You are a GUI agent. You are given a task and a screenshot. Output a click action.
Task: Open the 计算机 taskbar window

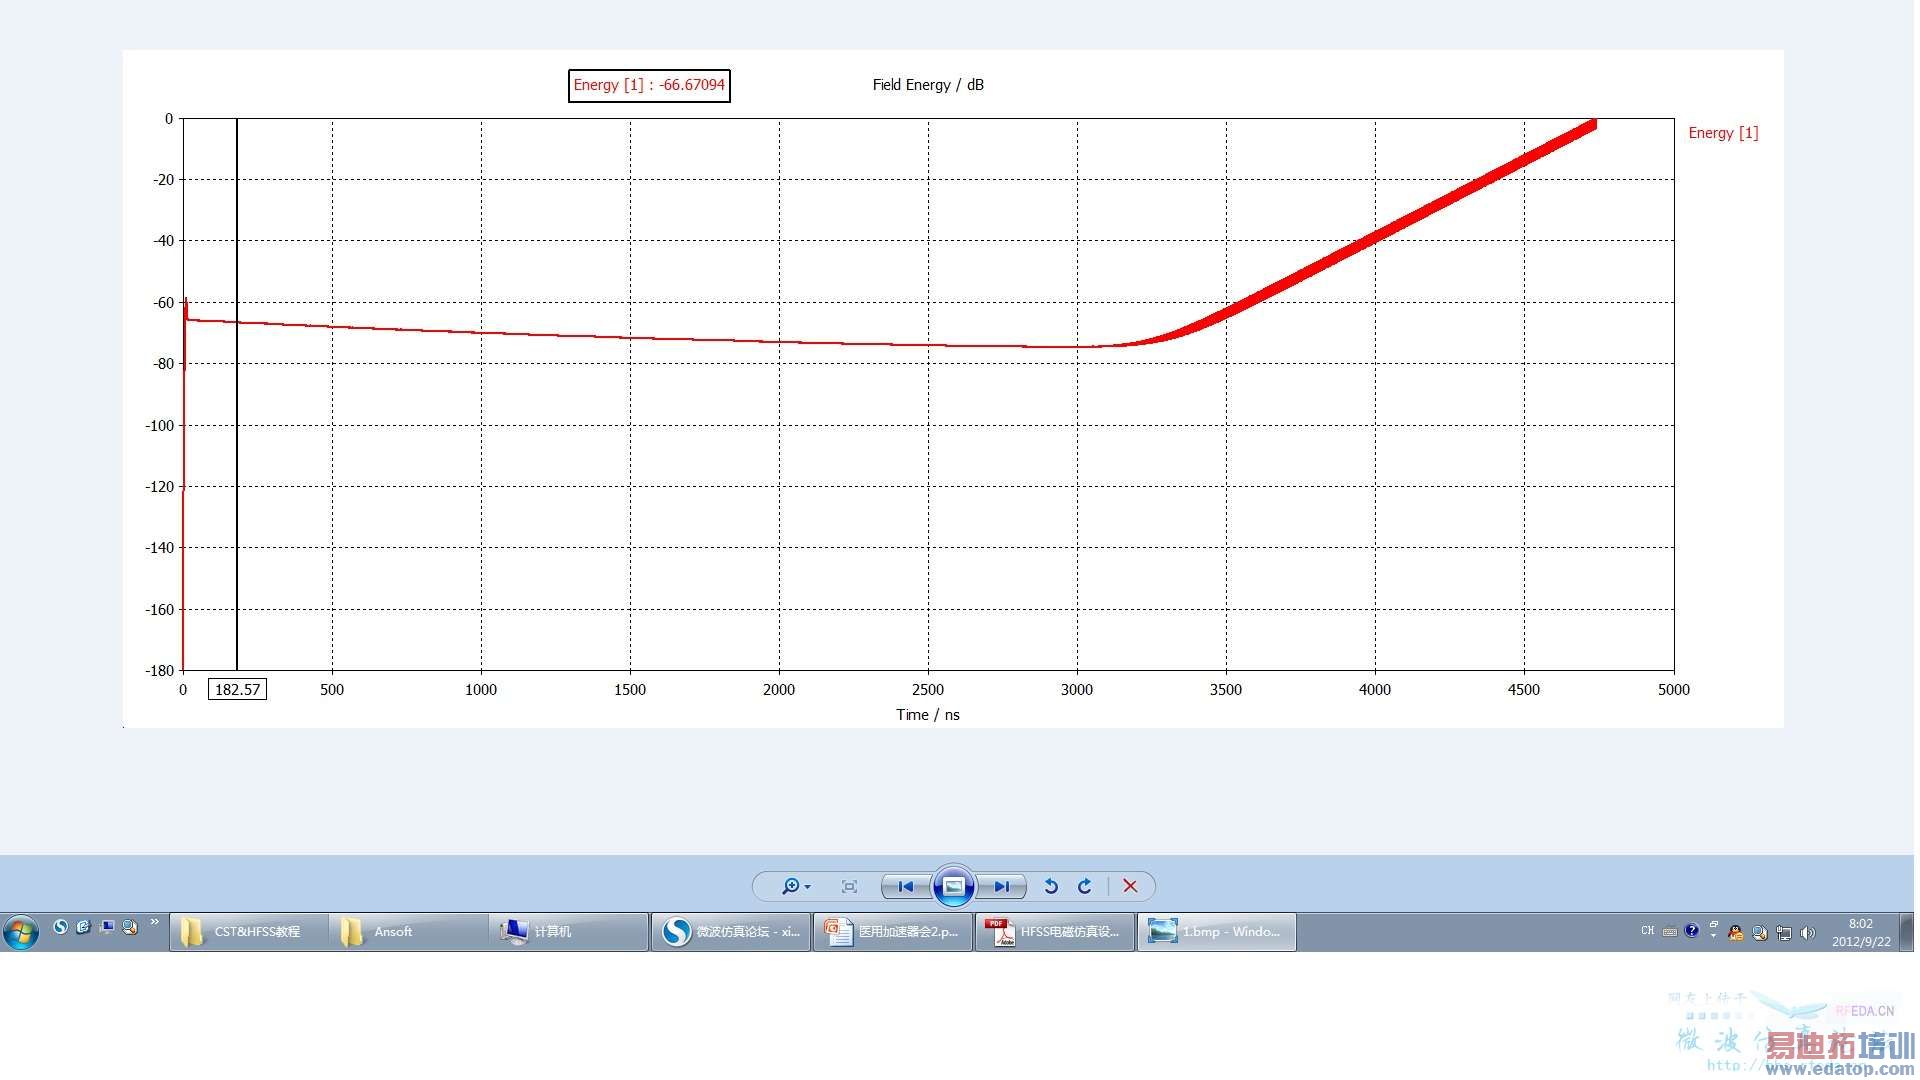pos(550,932)
